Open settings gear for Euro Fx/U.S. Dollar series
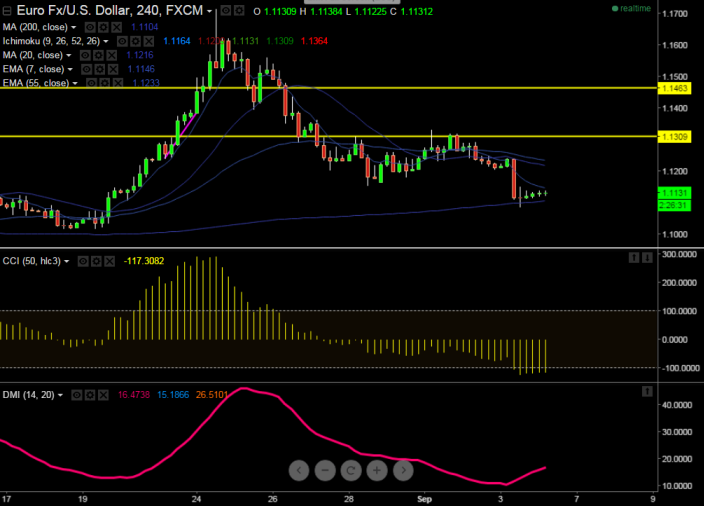Screen dimensions: 704x506 (x=239, y=10)
